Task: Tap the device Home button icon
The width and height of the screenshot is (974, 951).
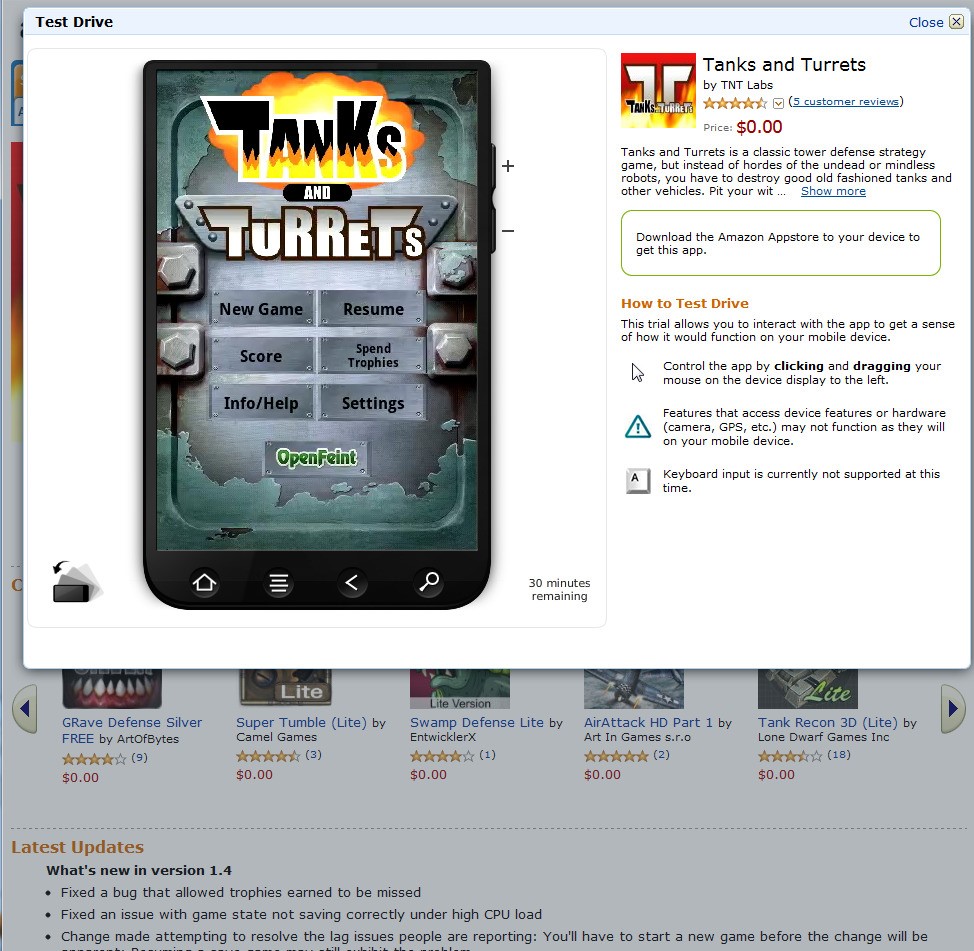Action: [204, 583]
